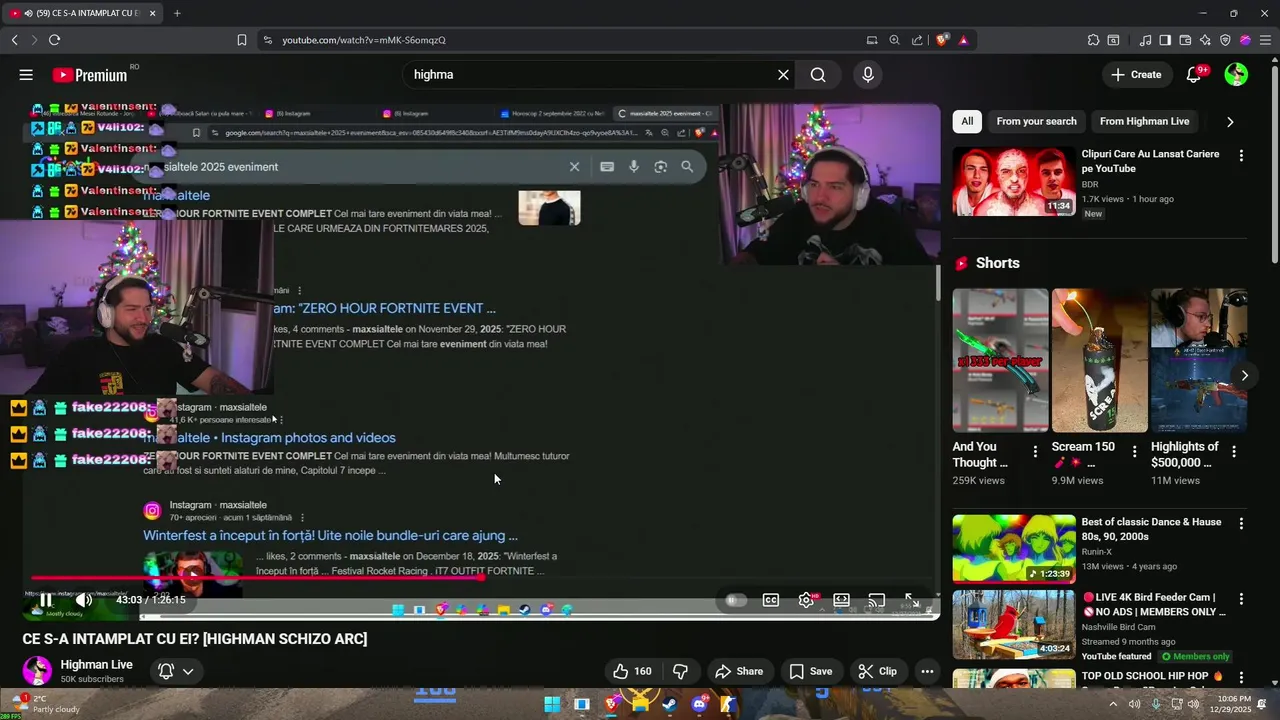Click the browser address bar URL

(364, 40)
